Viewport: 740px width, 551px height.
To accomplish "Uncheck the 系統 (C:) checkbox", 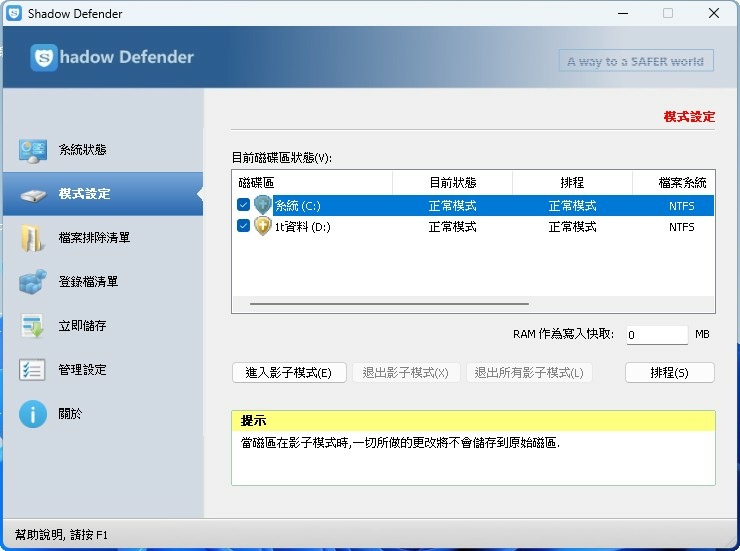I will pyautogui.click(x=243, y=205).
